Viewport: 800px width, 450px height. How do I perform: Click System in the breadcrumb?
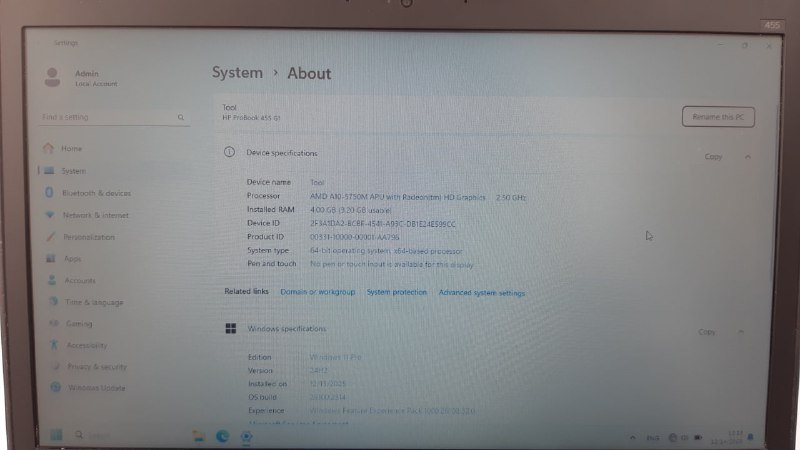237,72
